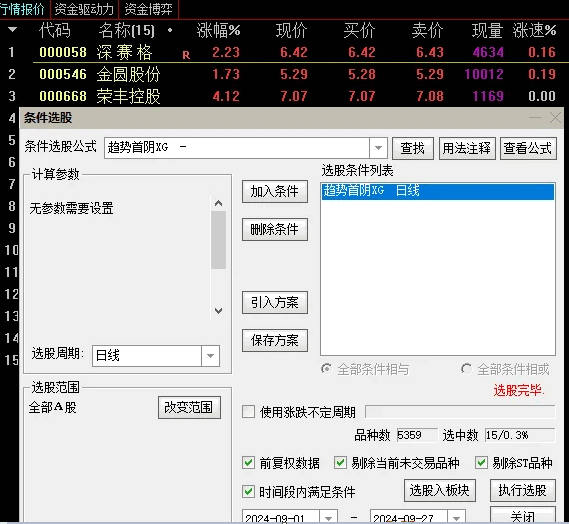The height and width of the screenshot is (524, 569).
Task: Click 关闭 button in the dialog
Action: (523, 515)
